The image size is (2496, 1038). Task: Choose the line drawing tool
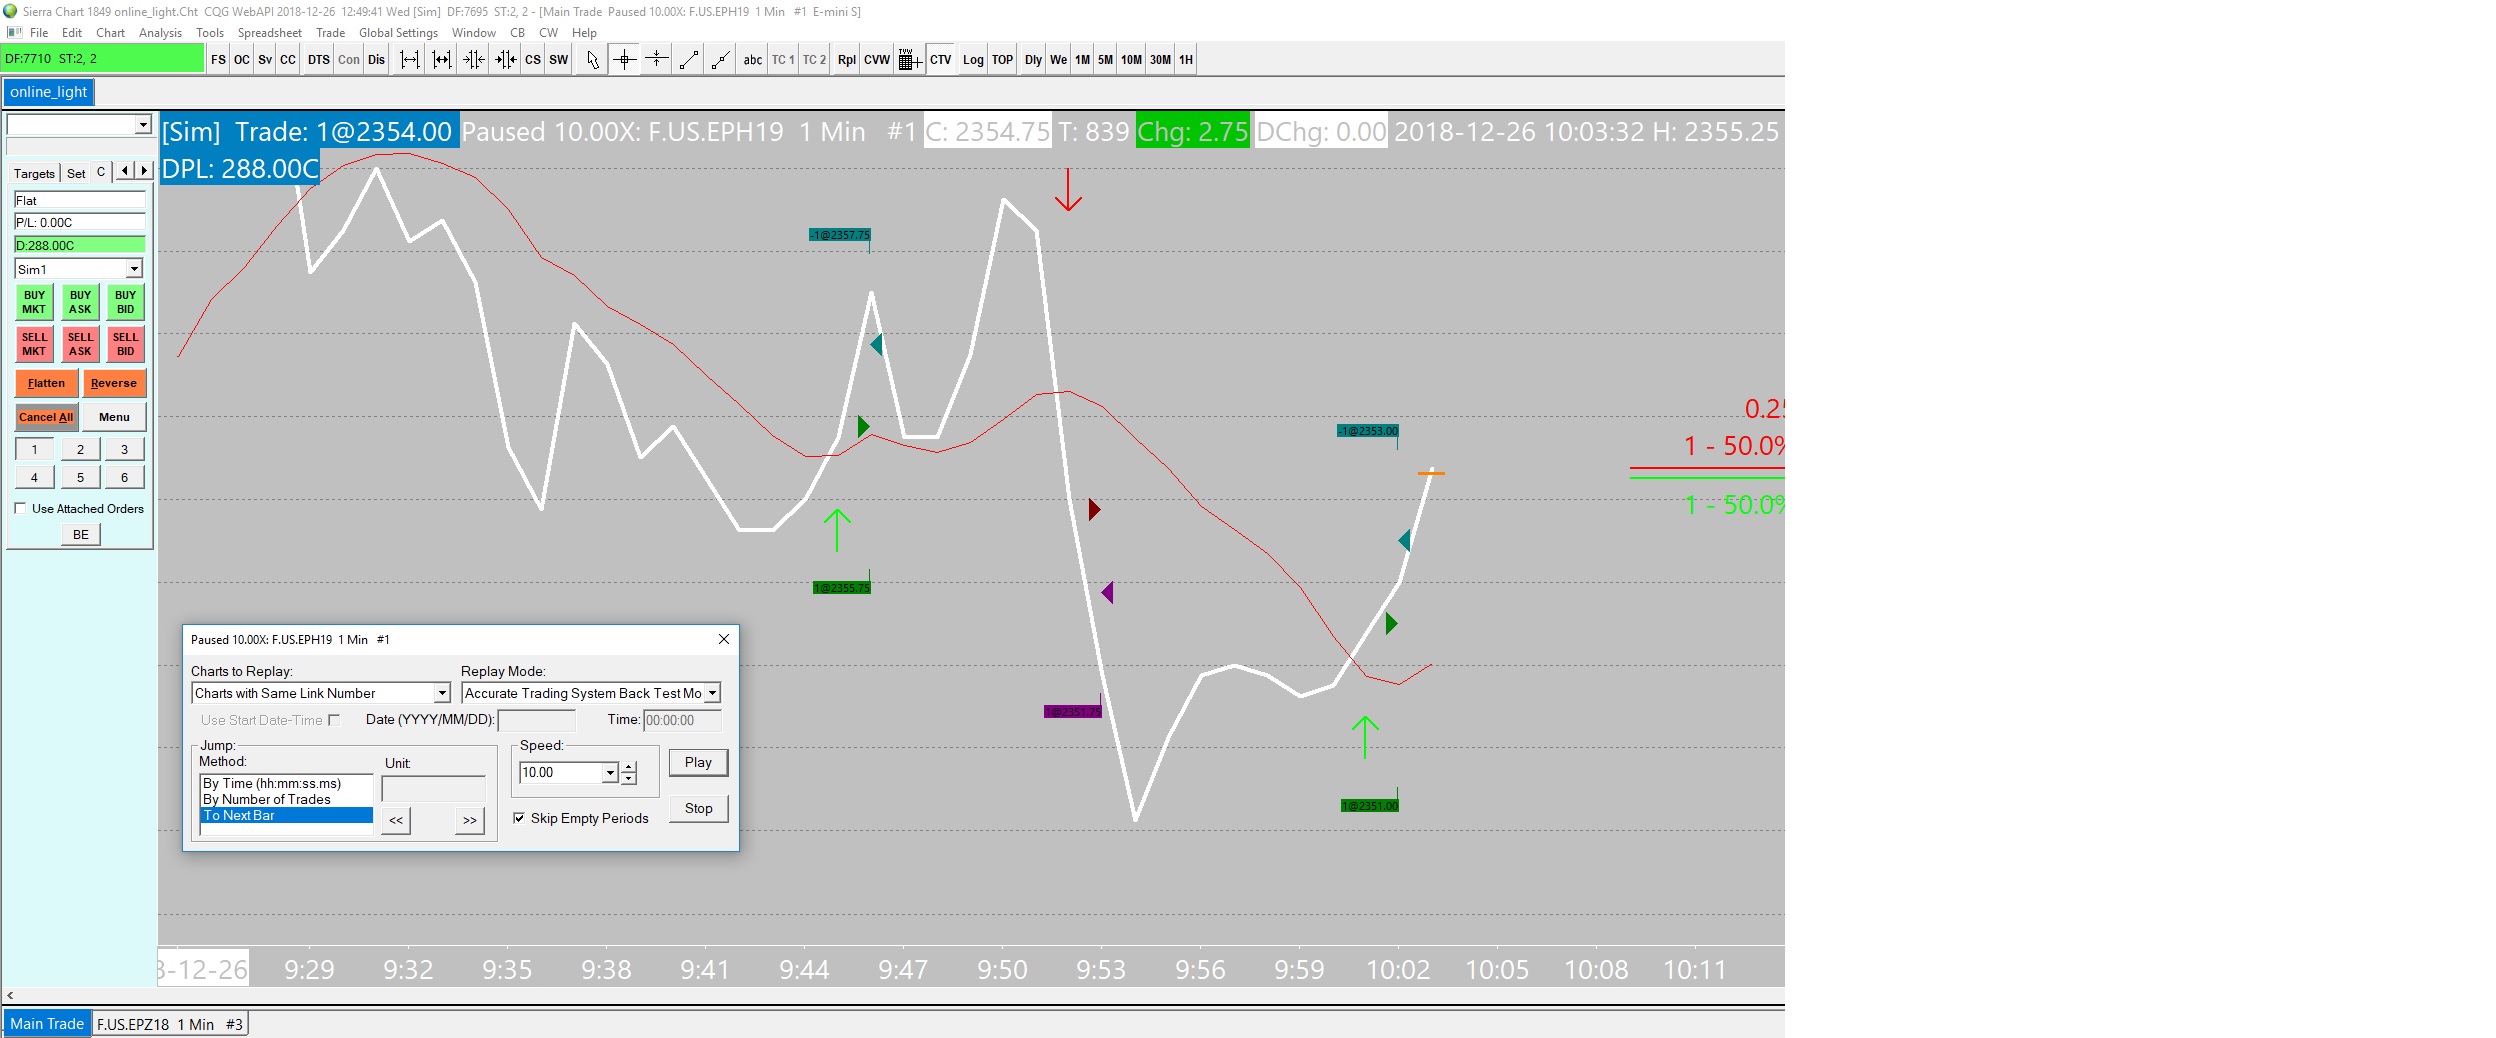click(x=688, y=60)
